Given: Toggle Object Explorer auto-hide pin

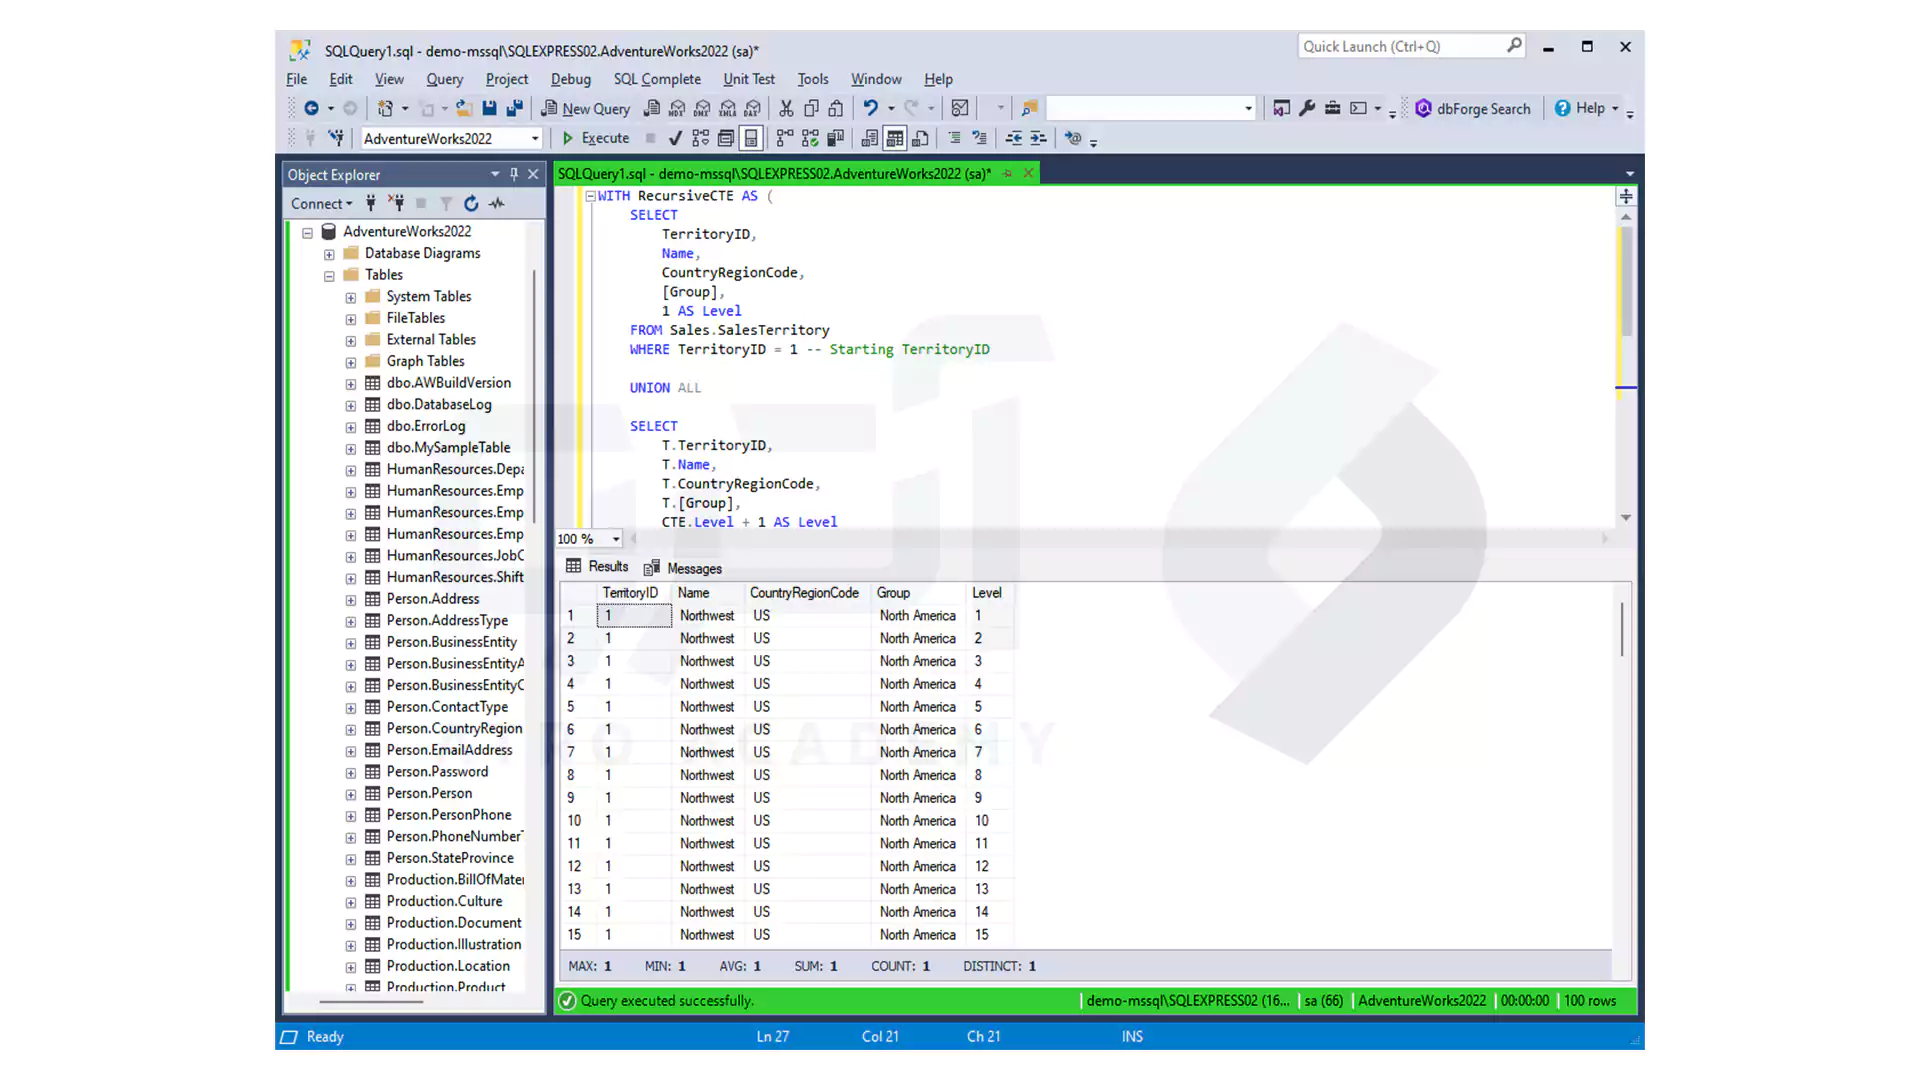Looking at the screenshot, I should (x=514, y=174).
